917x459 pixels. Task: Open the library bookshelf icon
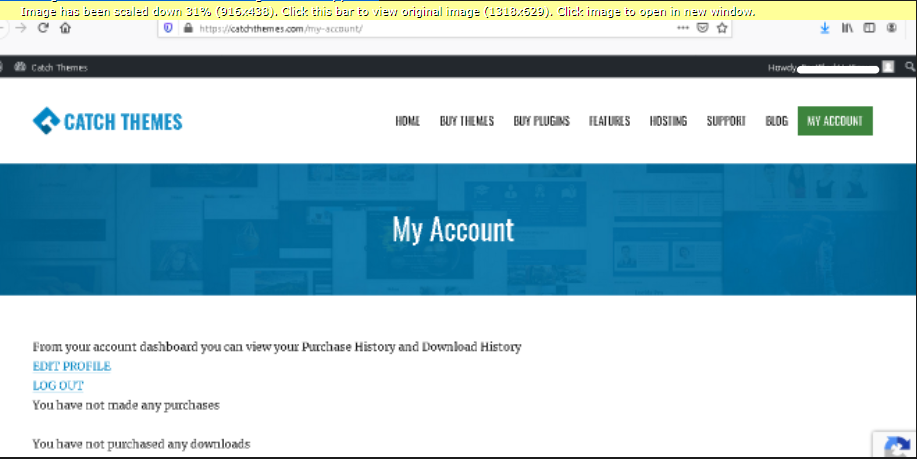pos(847,28)
